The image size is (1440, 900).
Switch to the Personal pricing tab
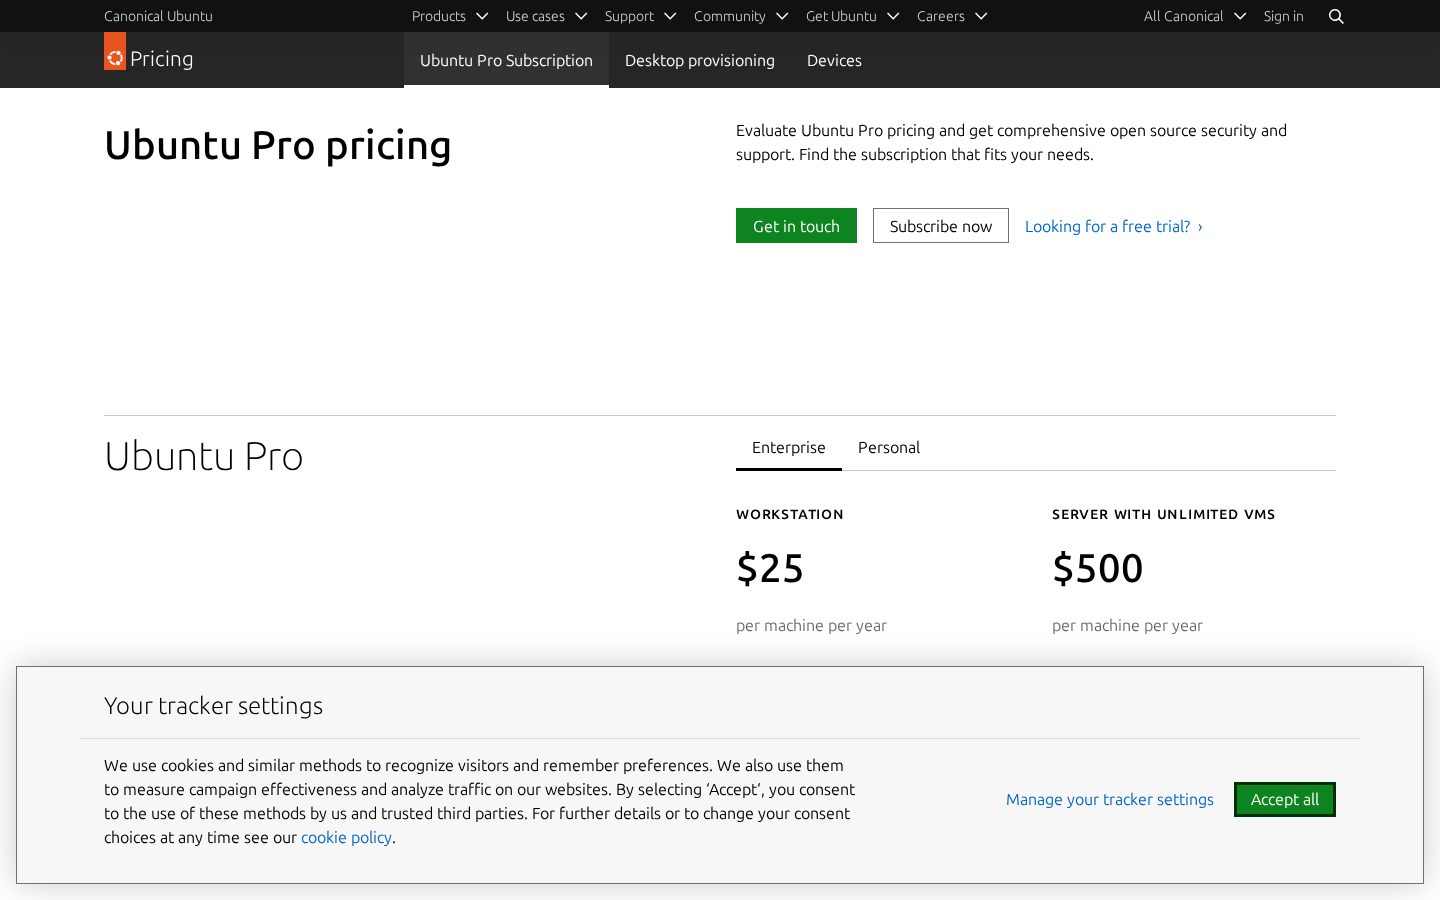[889, 447]
